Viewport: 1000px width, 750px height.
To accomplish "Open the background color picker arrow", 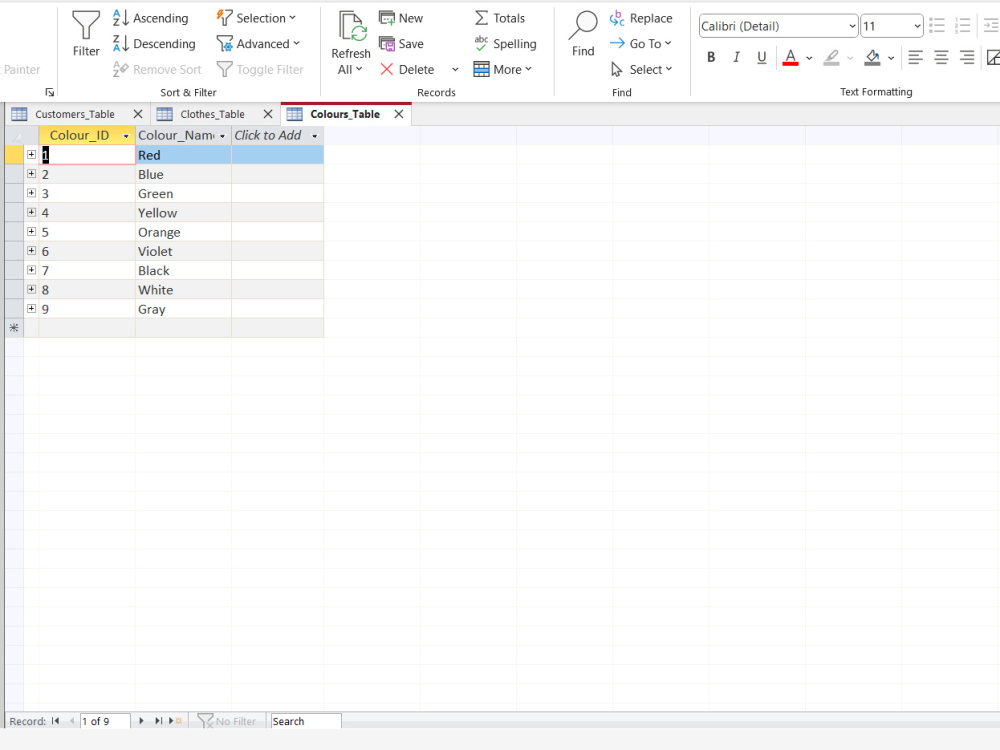I will coord(890,58).
